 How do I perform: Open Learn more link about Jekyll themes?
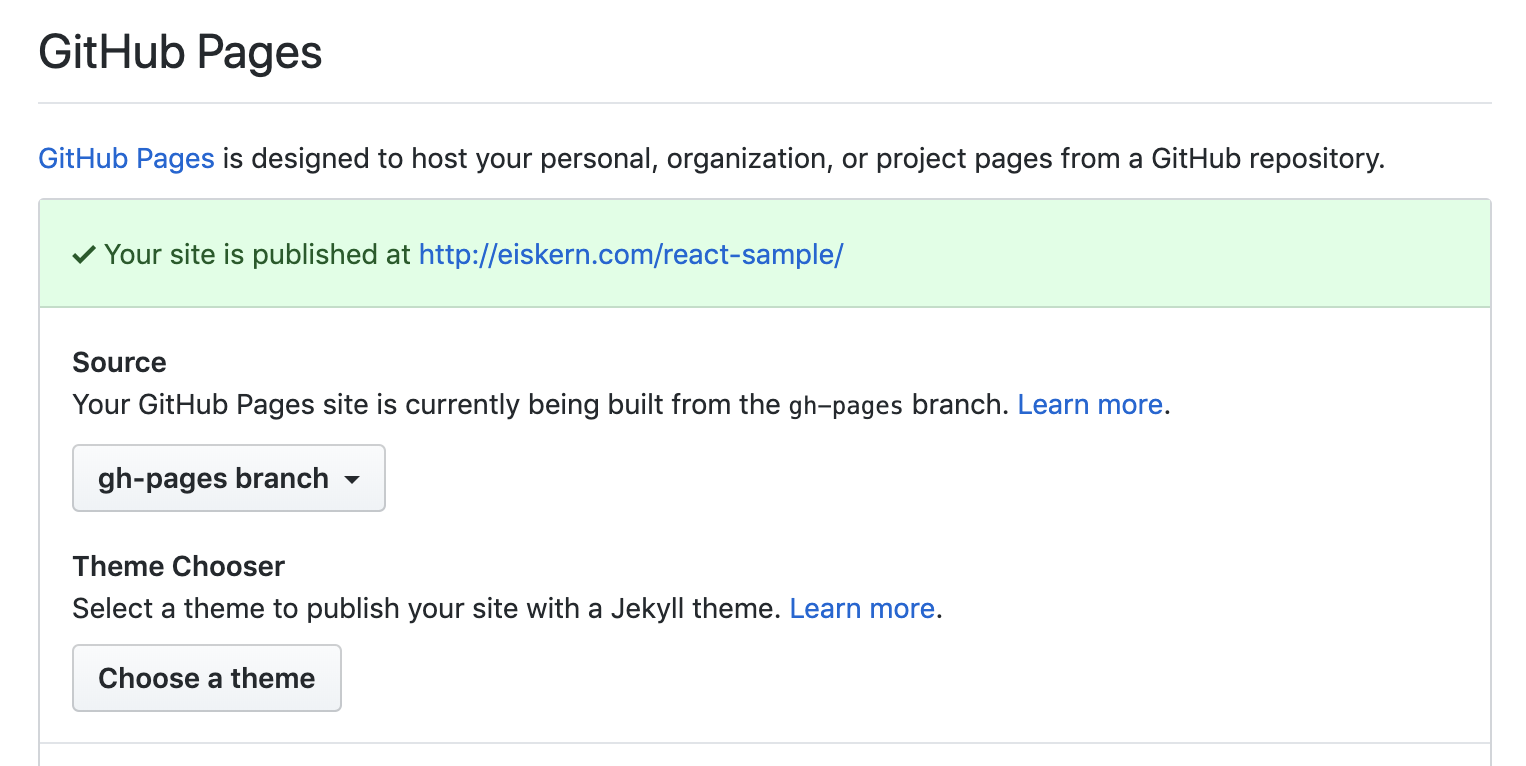tap(861, 608)
